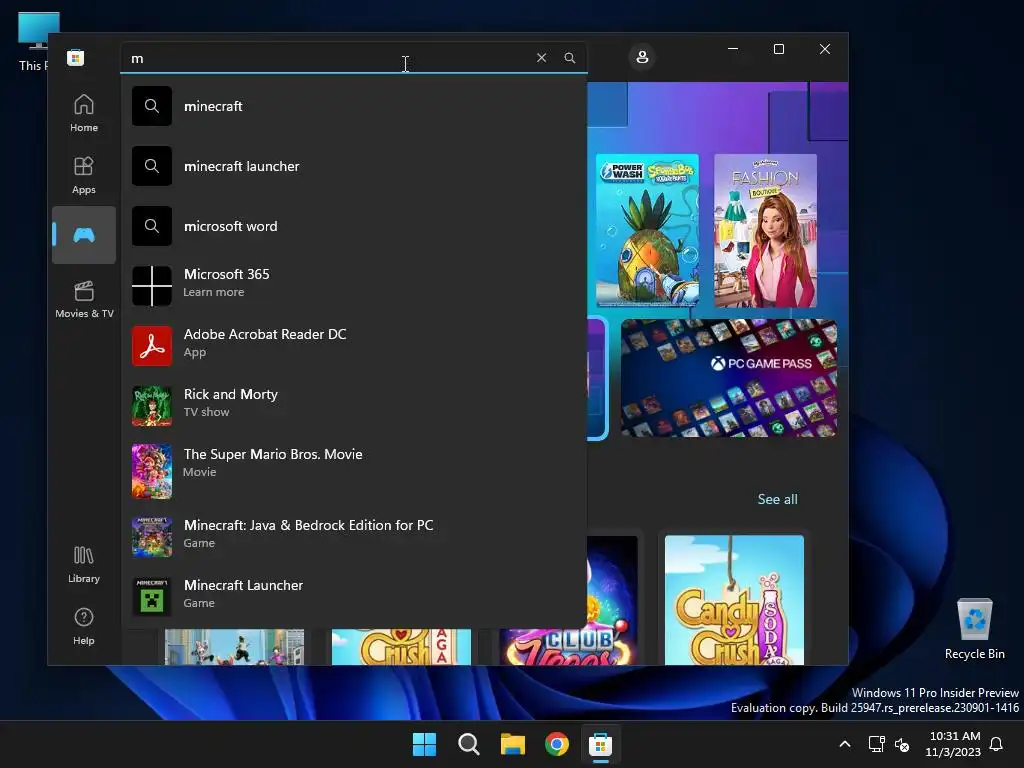Clear the search box text

(x=541, y=57)
